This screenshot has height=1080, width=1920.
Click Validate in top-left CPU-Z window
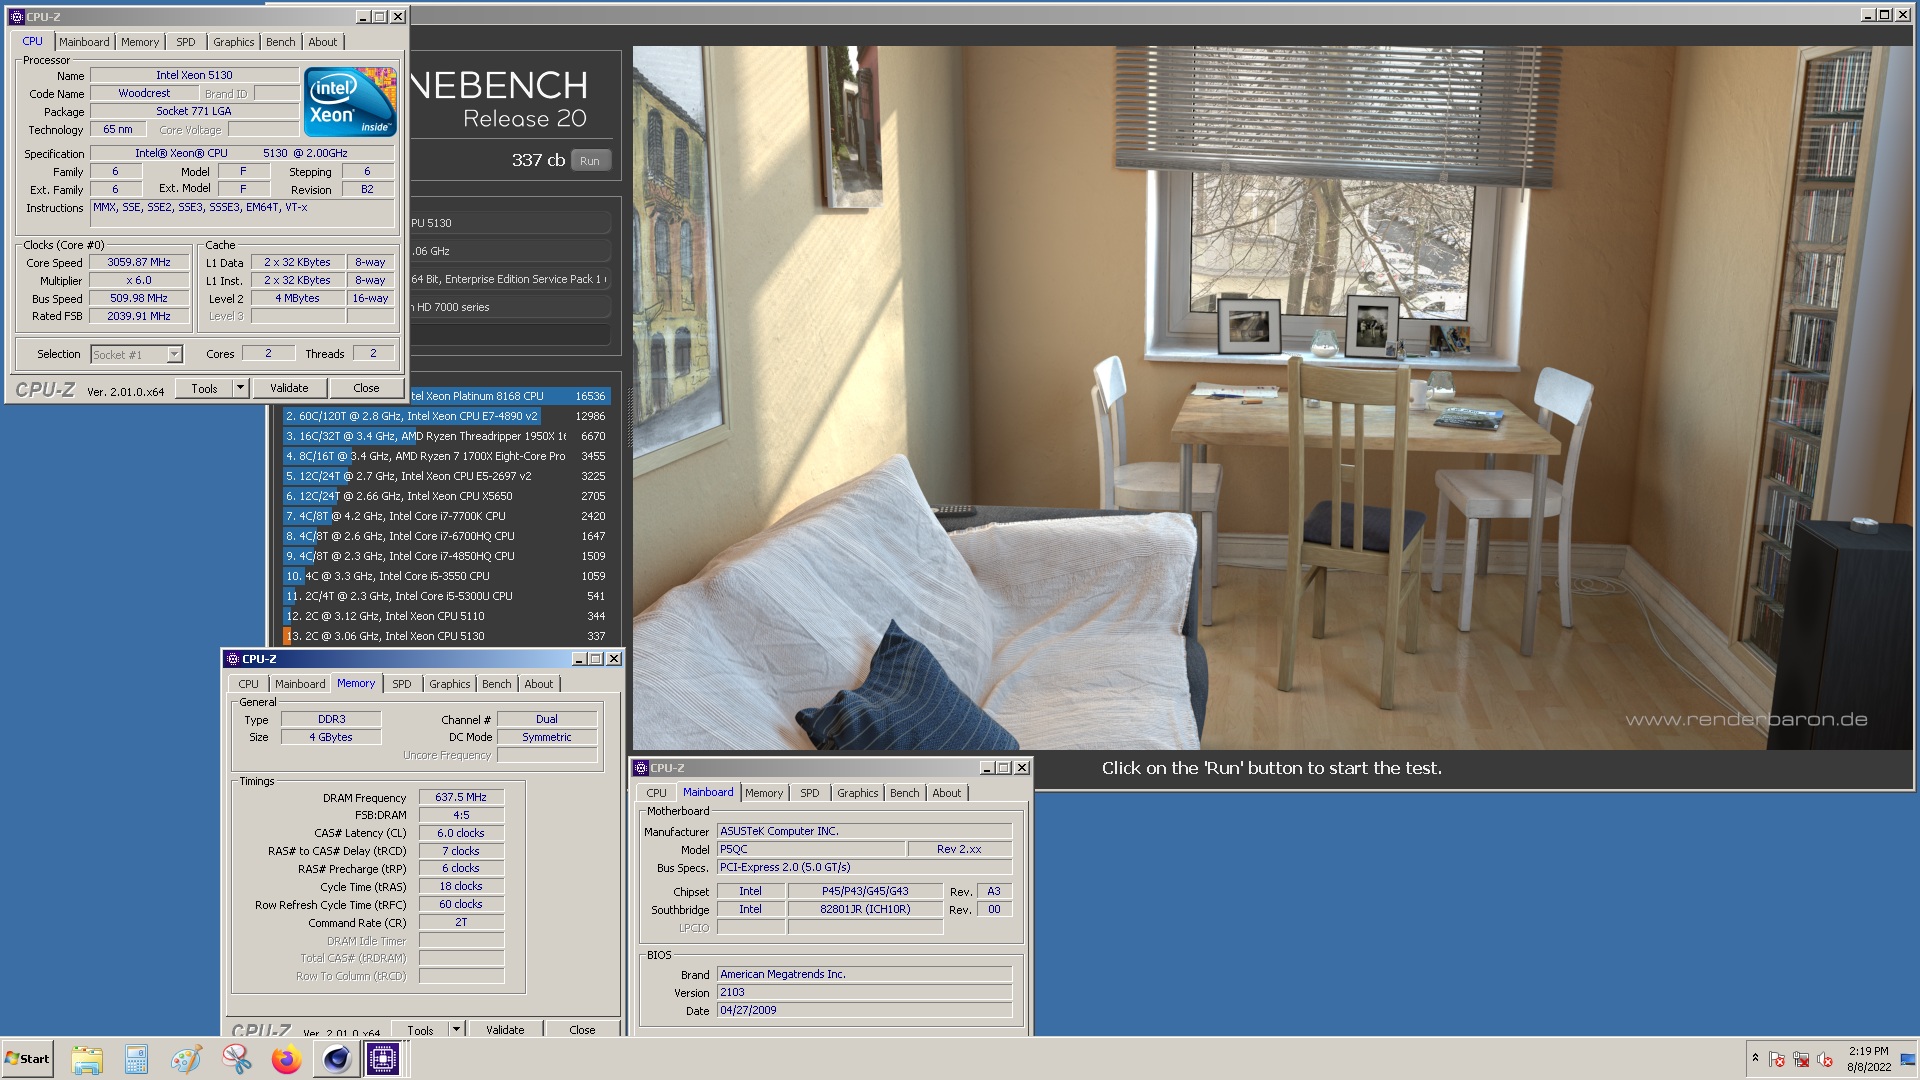point(289,388)
